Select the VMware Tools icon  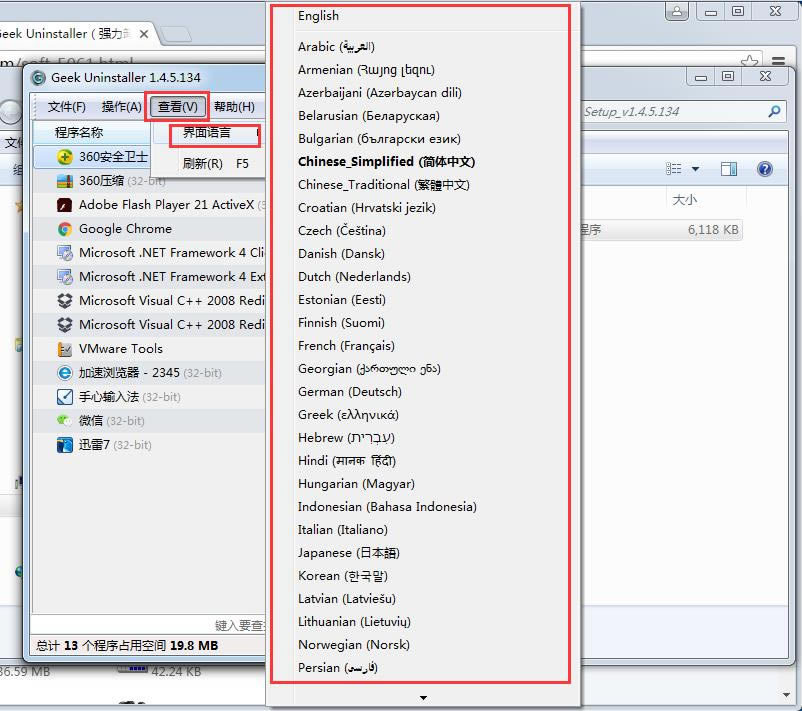point(64,349)
